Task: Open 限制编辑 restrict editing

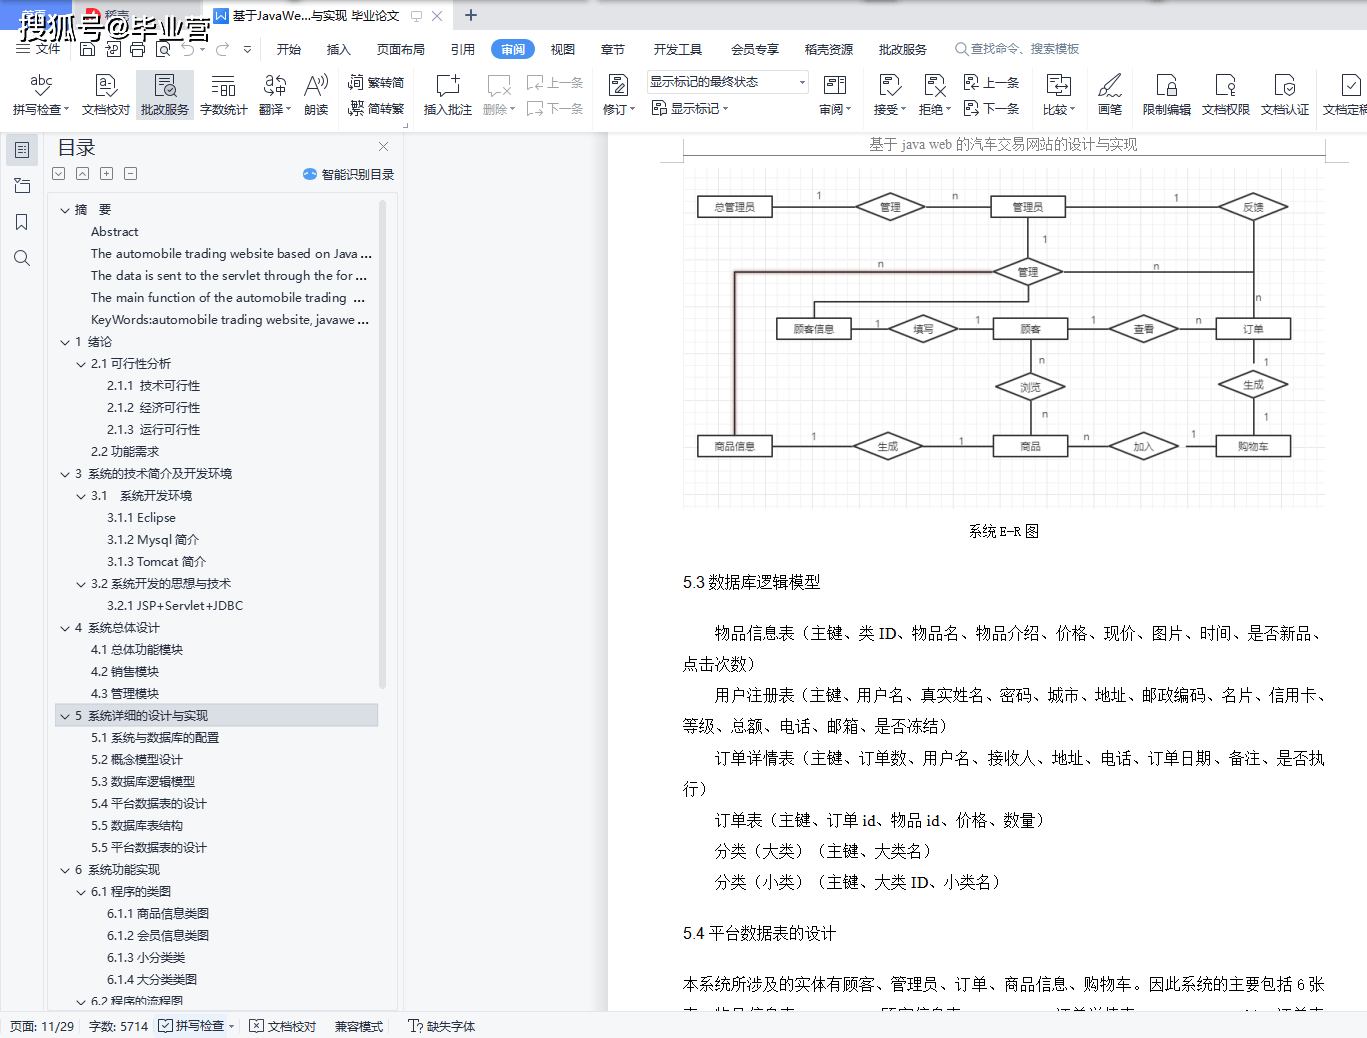Action: pos(1166,94)
